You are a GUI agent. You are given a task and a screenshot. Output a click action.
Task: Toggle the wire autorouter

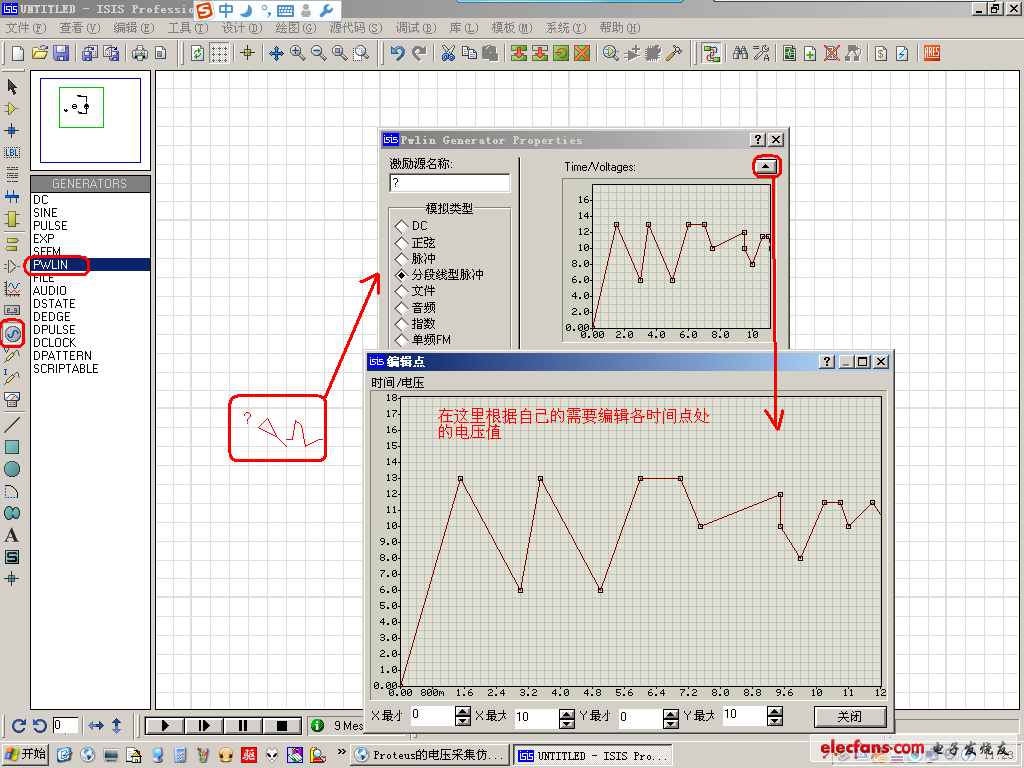coord(711,53)
